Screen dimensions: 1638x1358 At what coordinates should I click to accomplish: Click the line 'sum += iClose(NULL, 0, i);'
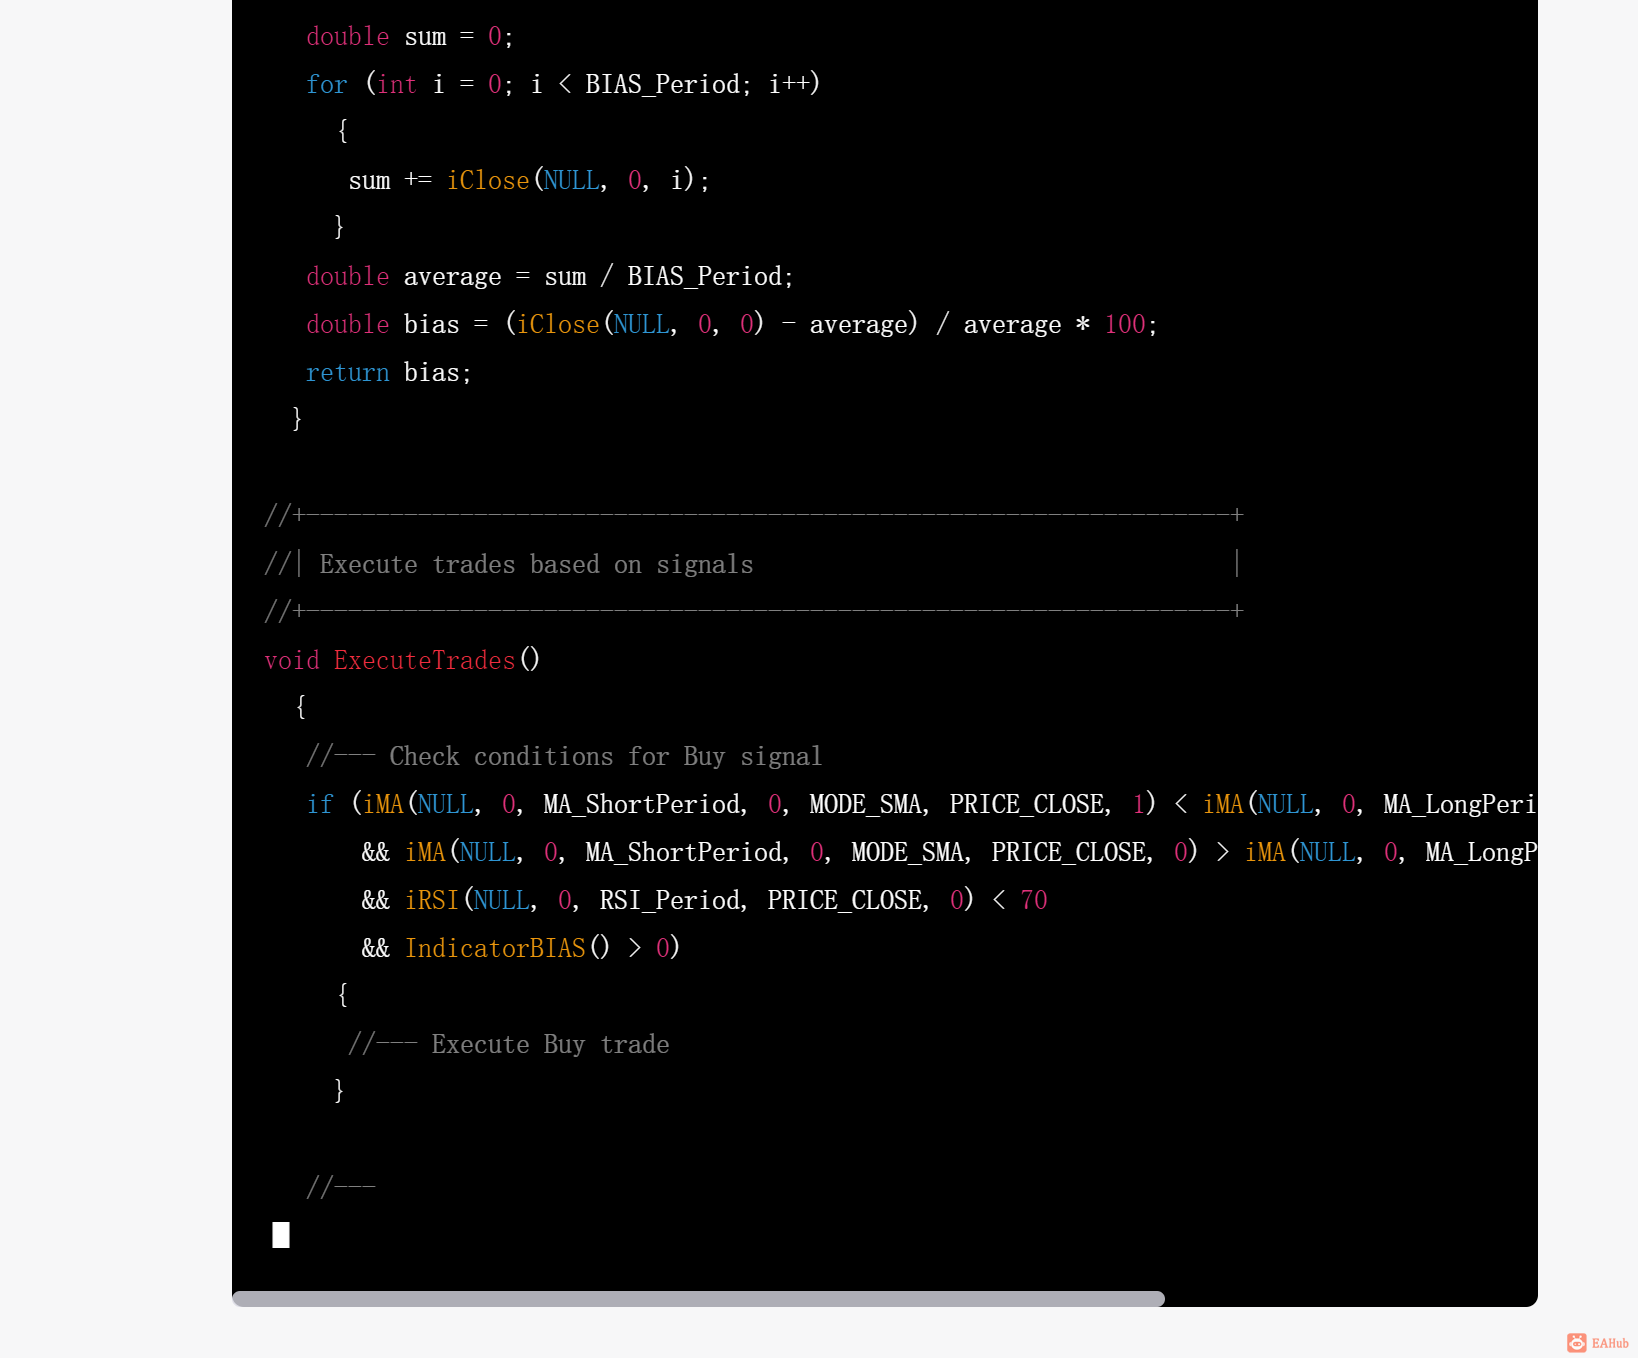[529, 180]
